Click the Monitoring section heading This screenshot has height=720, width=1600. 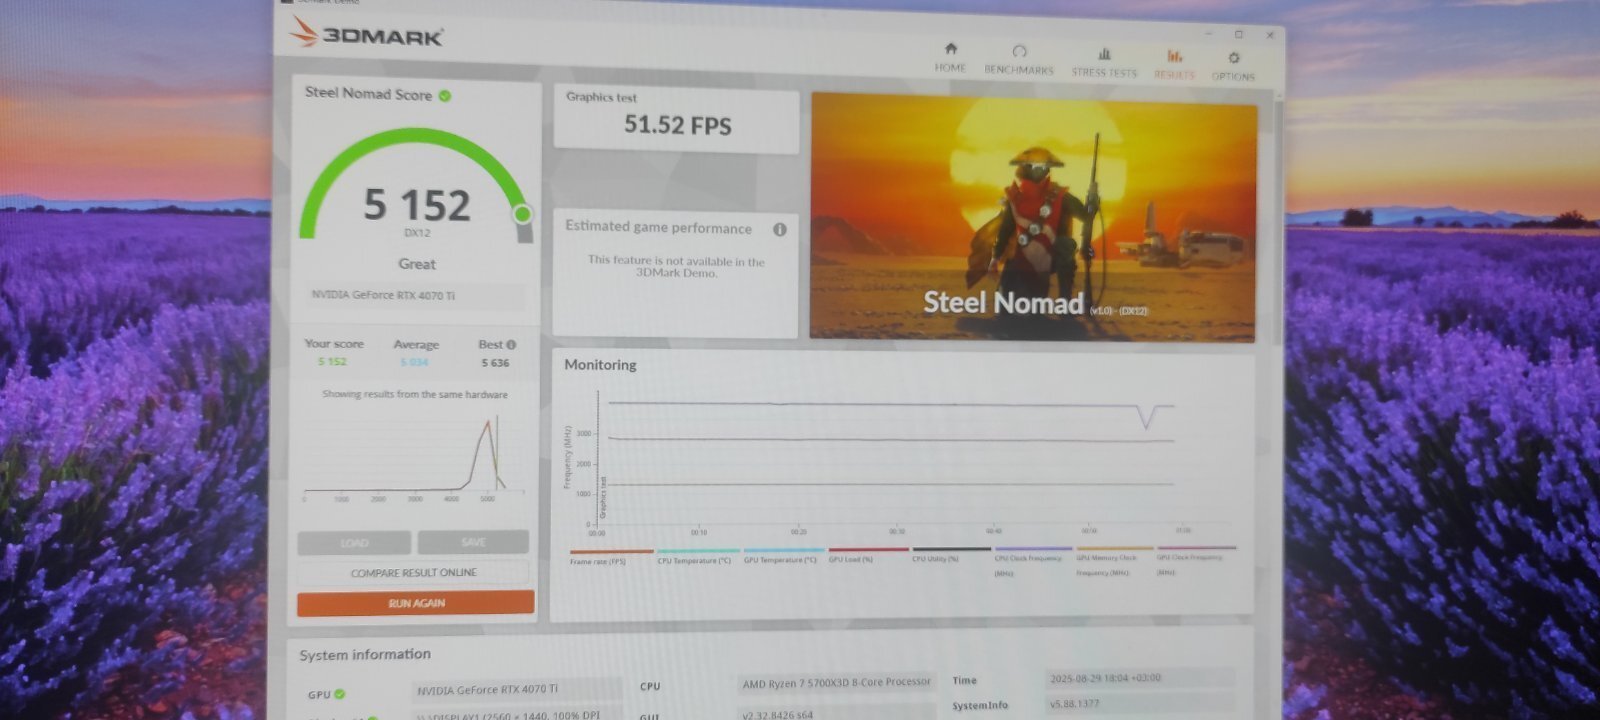pyautogui.click(x=600, y=365)
